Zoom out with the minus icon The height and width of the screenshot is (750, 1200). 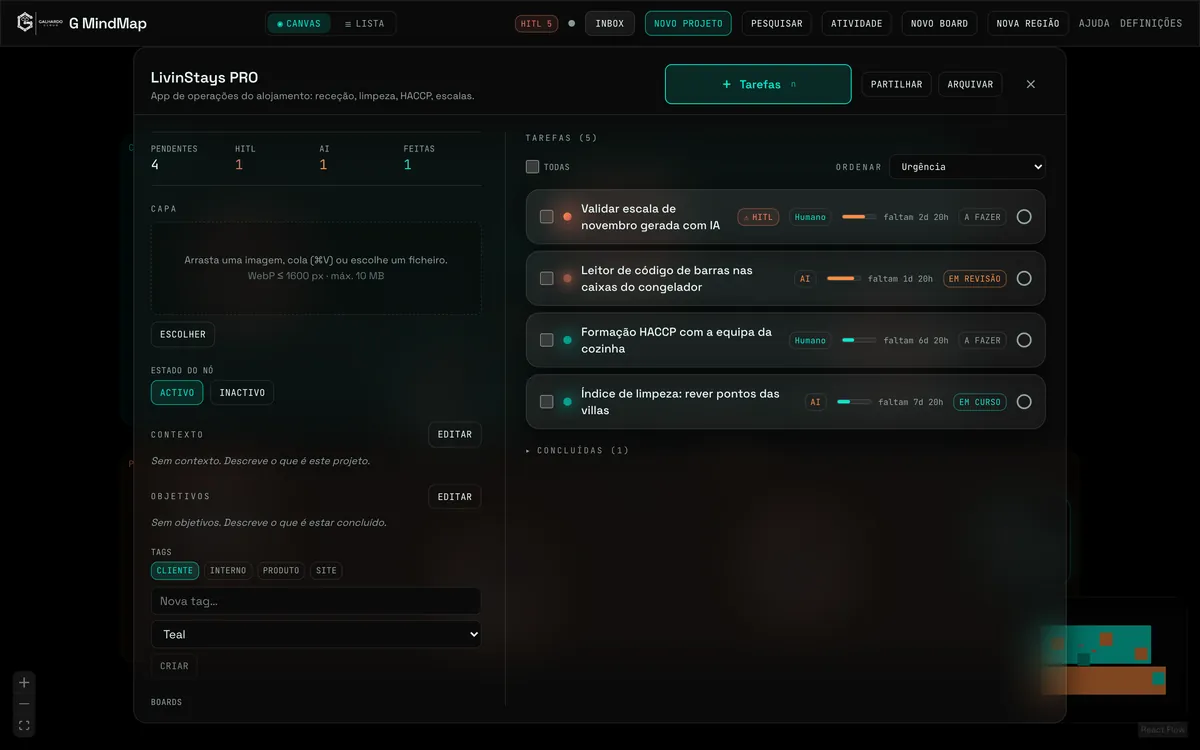click(24, 704)
